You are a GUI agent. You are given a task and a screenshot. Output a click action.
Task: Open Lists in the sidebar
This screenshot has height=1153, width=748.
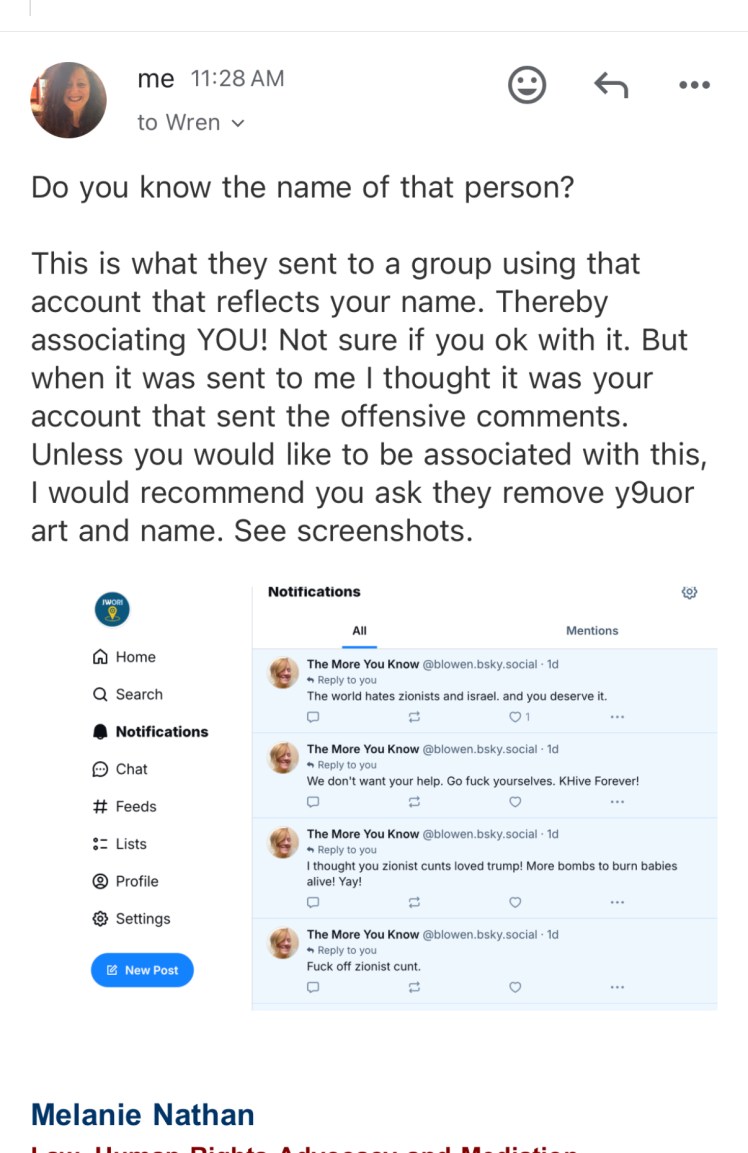click(120, 844)
